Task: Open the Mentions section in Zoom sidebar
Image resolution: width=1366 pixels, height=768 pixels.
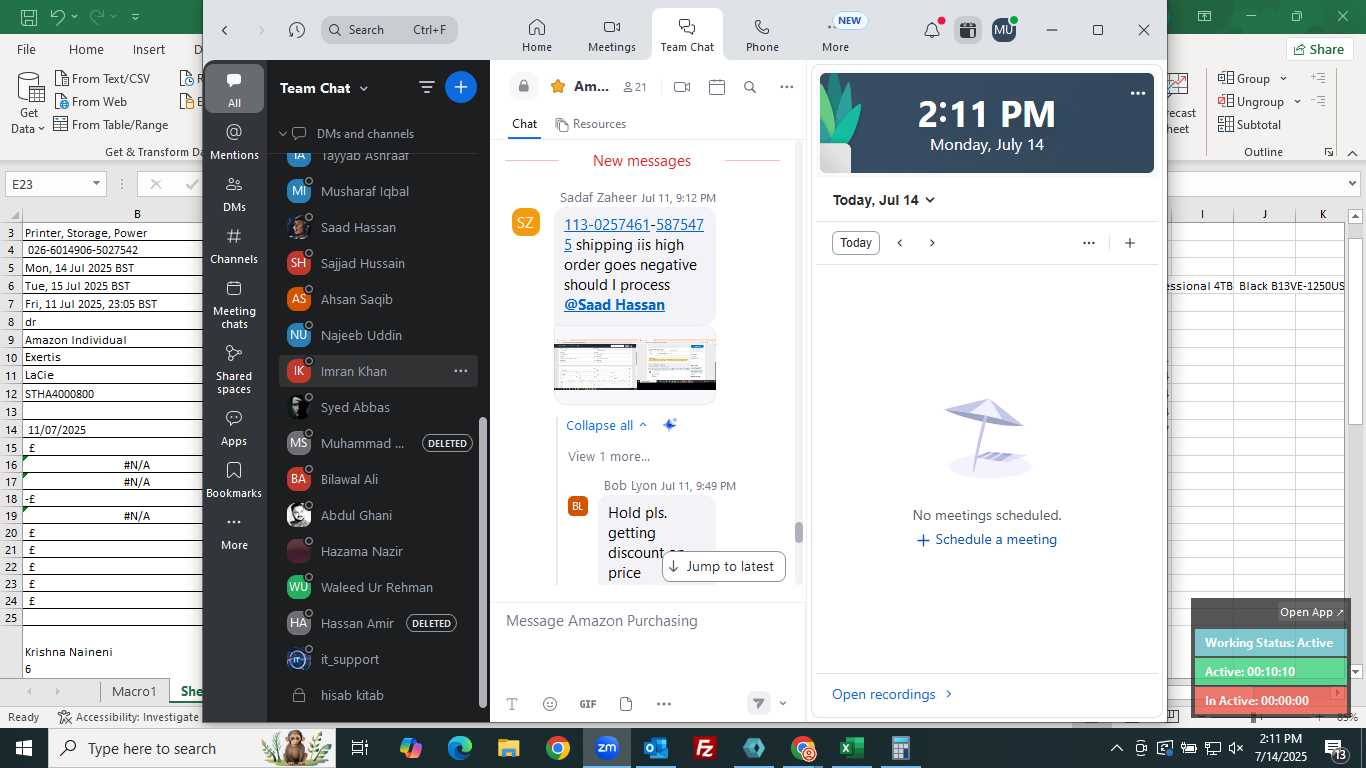Action: 234,142
